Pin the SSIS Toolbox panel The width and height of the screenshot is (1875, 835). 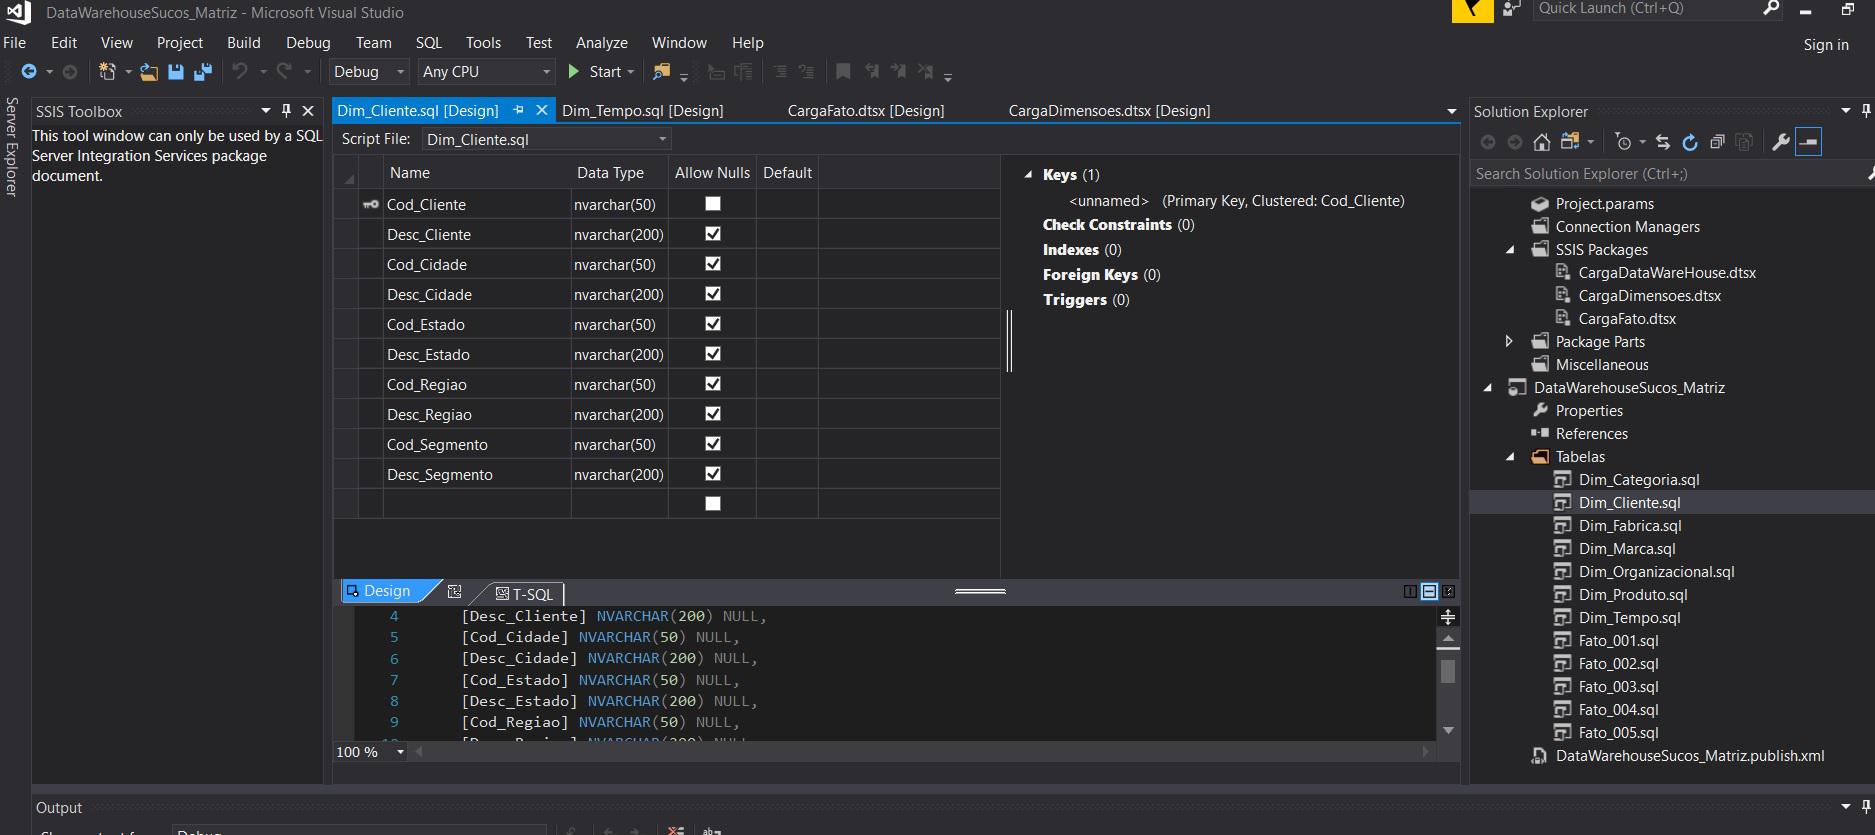(x=286, y=111)
